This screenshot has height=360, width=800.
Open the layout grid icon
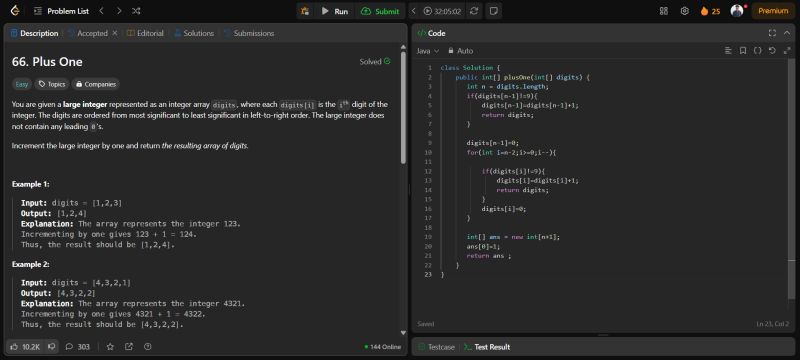coord(664,11)
